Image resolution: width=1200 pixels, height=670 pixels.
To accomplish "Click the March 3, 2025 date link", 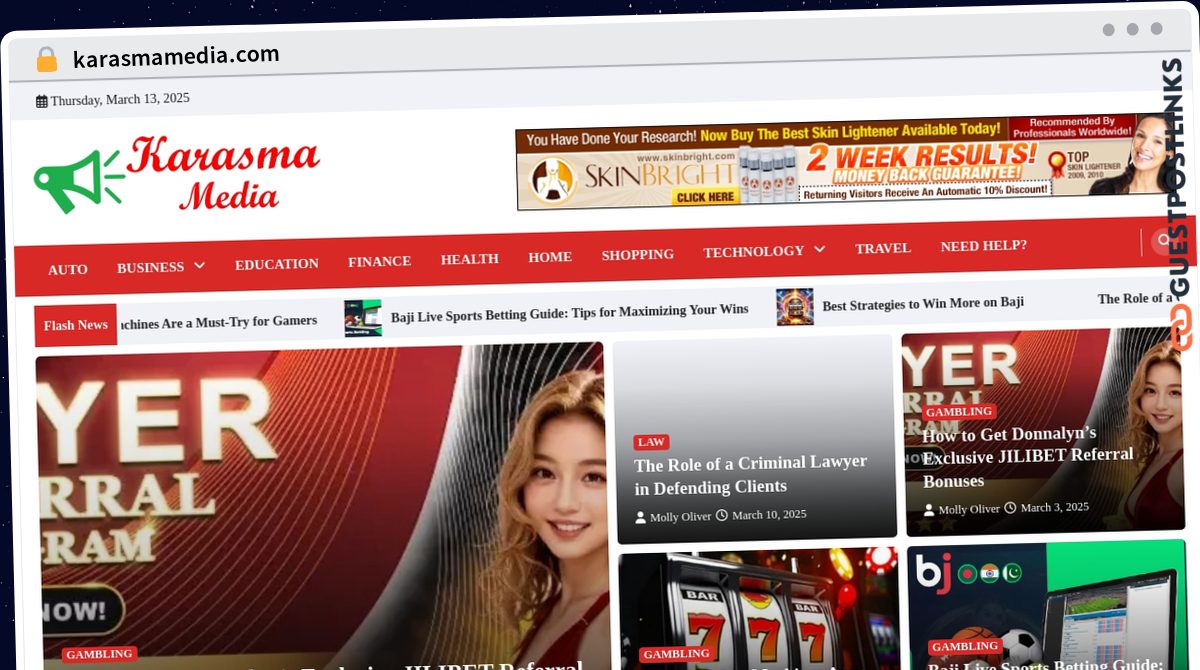I will pos(1055,507).
